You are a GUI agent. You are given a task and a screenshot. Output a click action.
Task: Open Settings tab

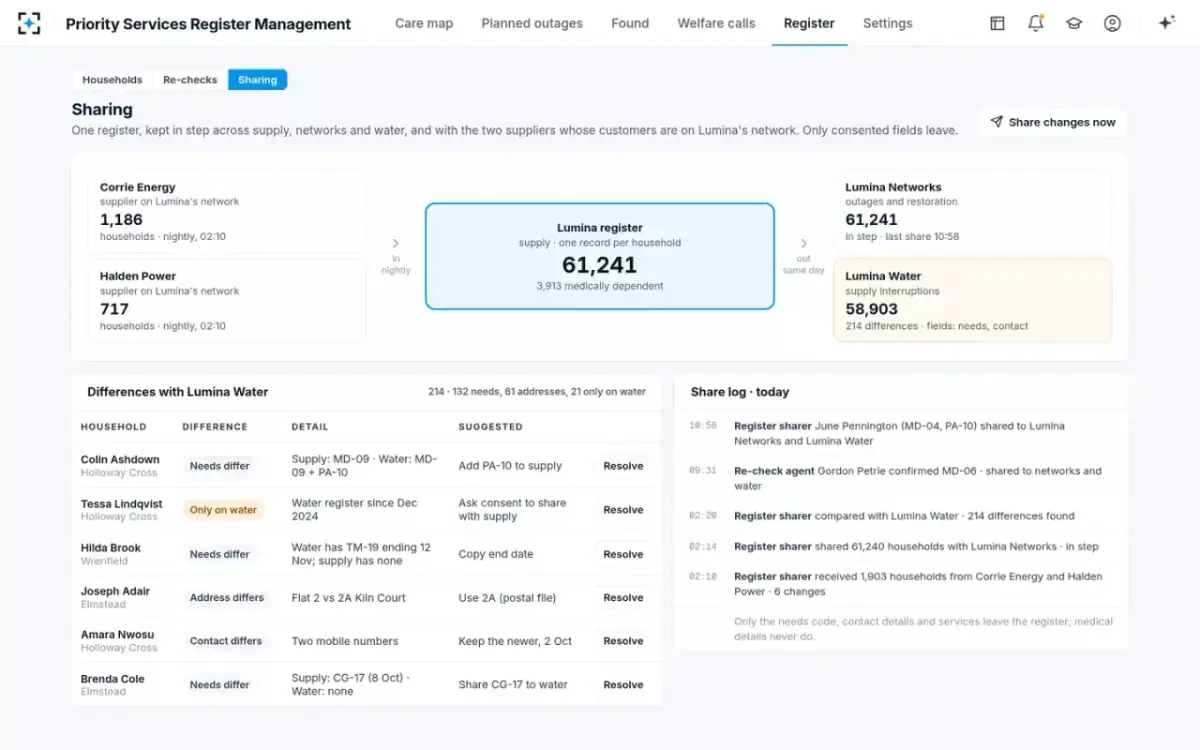click(x=888, y=23)
